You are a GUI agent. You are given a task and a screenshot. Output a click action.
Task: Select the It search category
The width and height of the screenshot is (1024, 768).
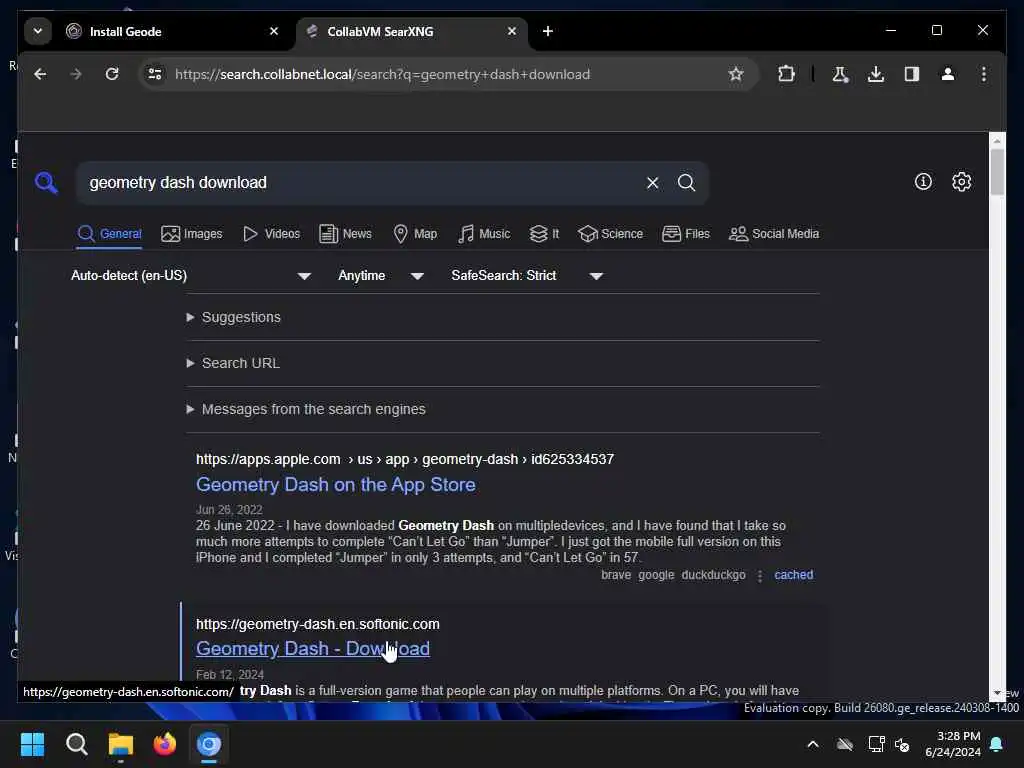[x=544, y=234]
